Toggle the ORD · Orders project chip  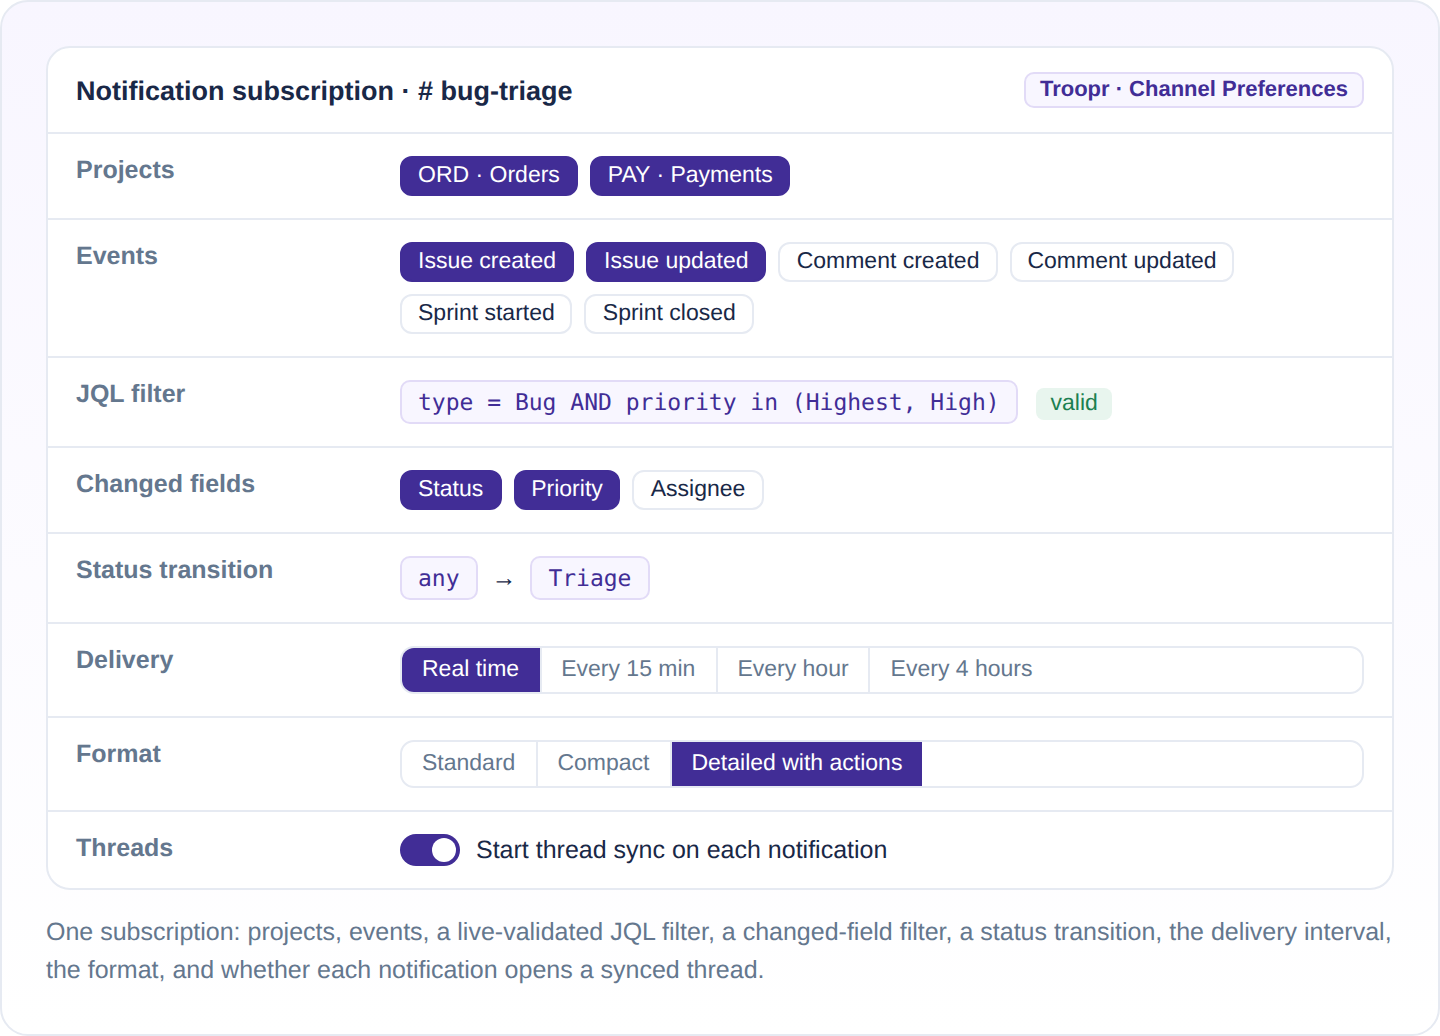pos(488,176)
